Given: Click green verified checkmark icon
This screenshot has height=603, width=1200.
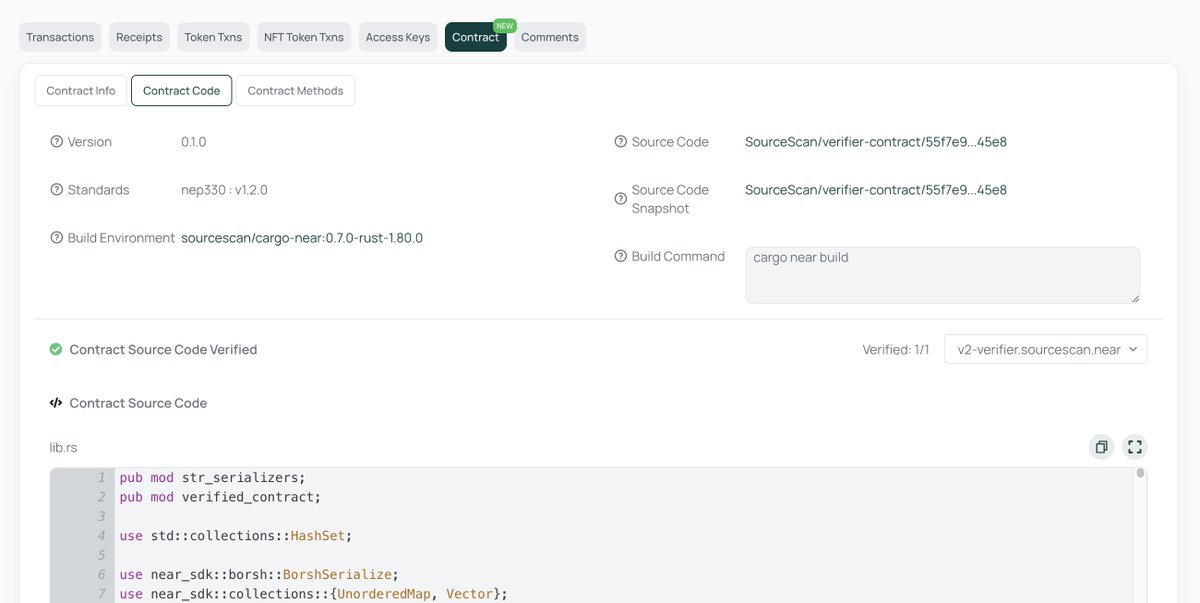Looking at the screenshot, I should pyautogui.click(x=56, y=349).
